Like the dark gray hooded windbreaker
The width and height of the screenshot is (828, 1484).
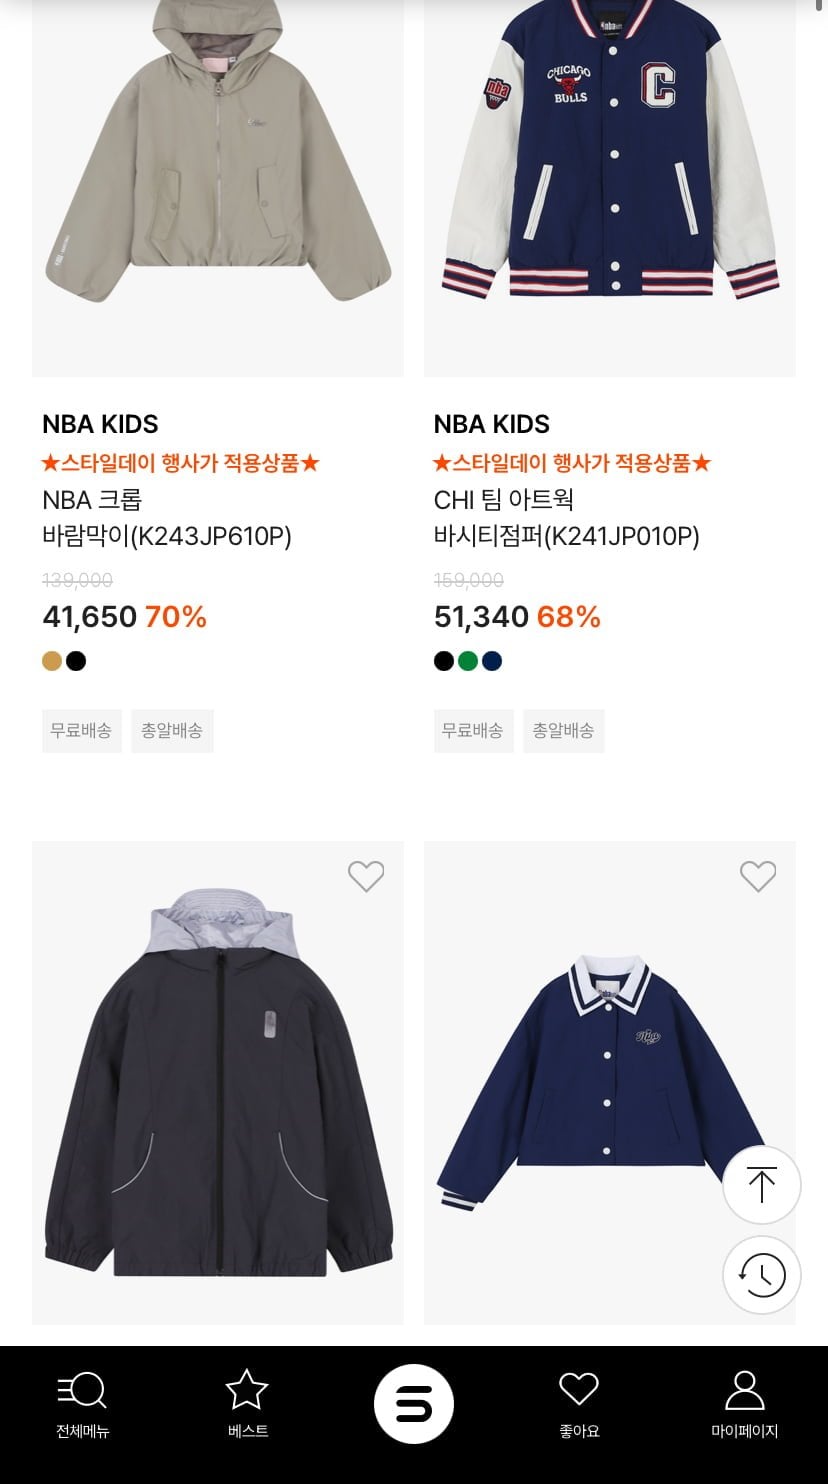pos(366,877)
